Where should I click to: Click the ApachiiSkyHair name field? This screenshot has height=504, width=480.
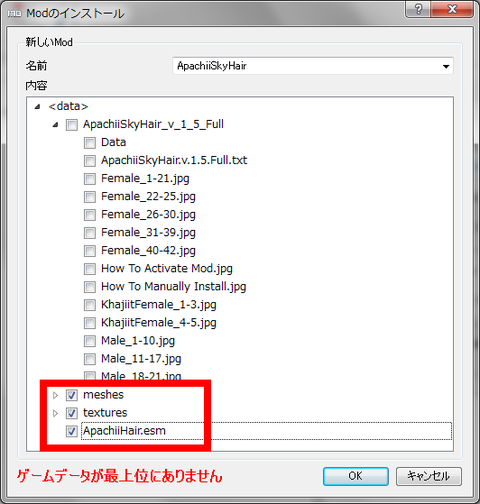tap(313, 66)
